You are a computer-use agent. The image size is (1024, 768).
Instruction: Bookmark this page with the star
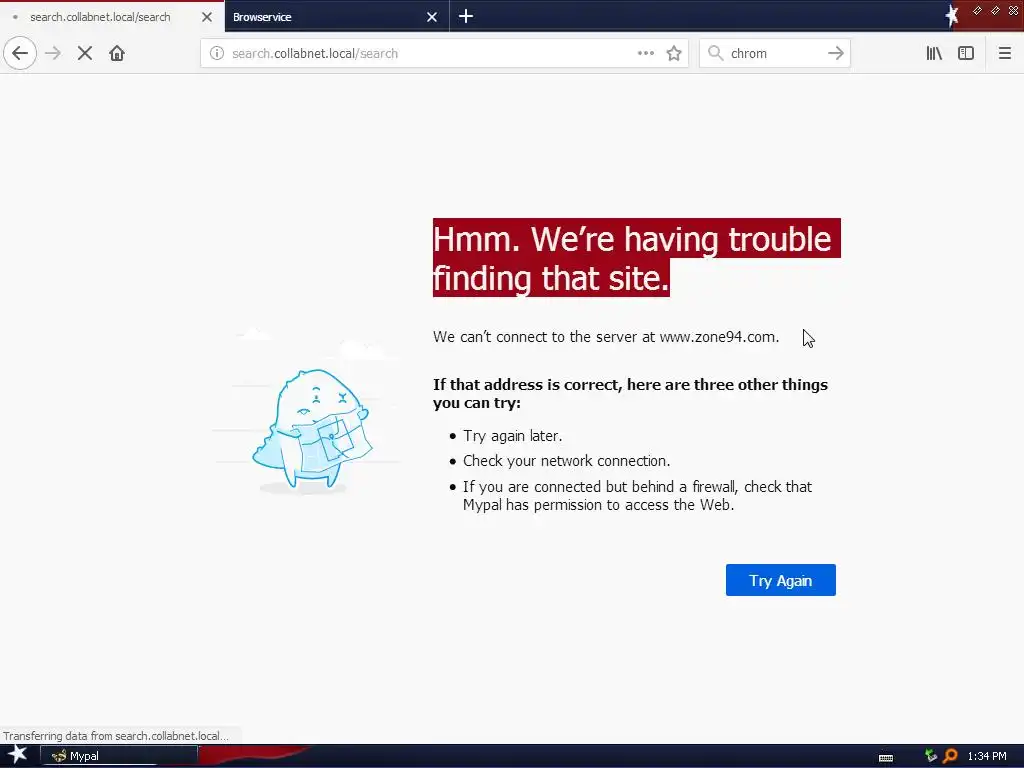pos(674,54)
